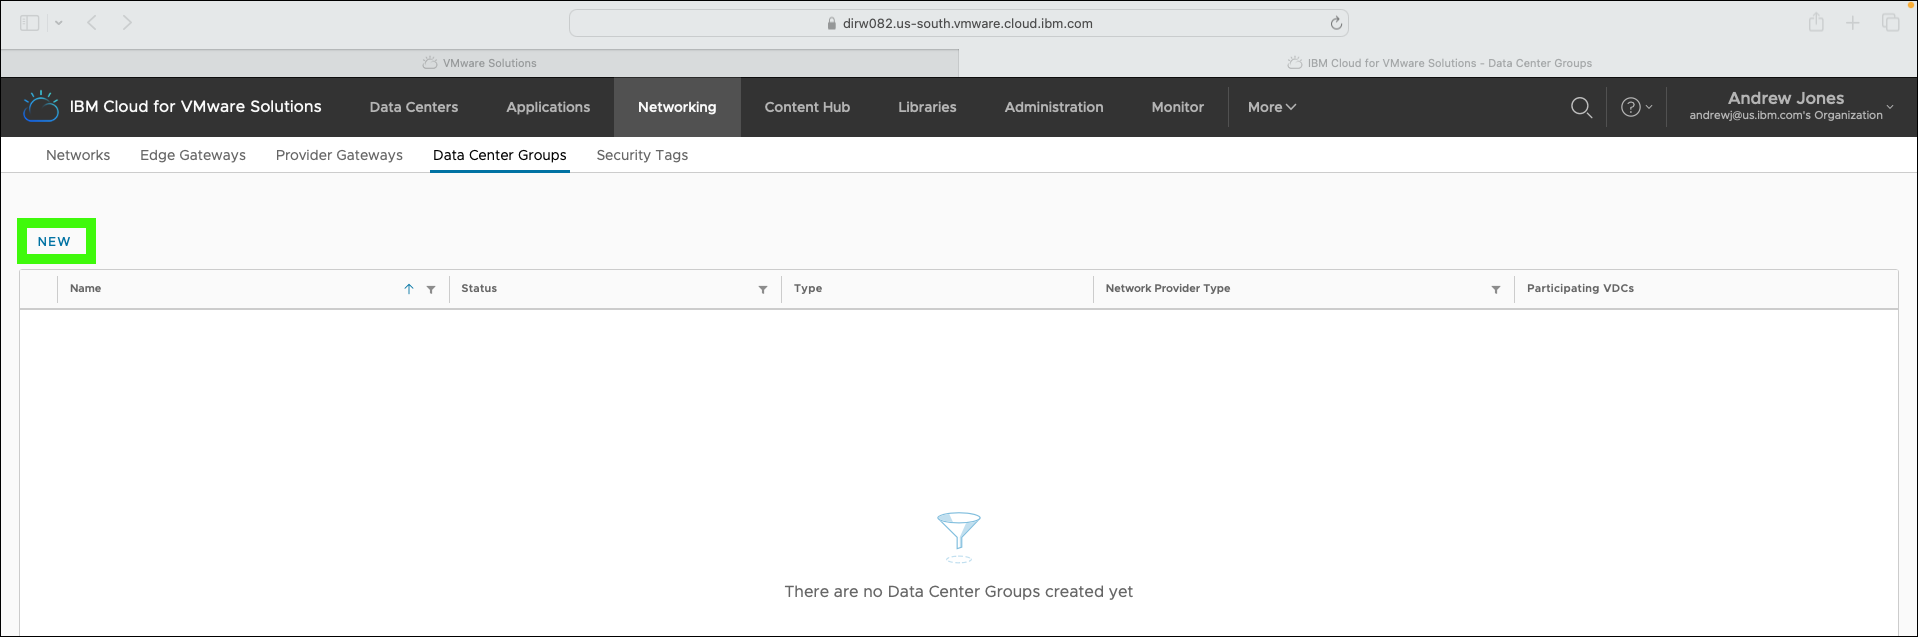
Task: Click the browser share icon
Action: tap(1816, 22)
